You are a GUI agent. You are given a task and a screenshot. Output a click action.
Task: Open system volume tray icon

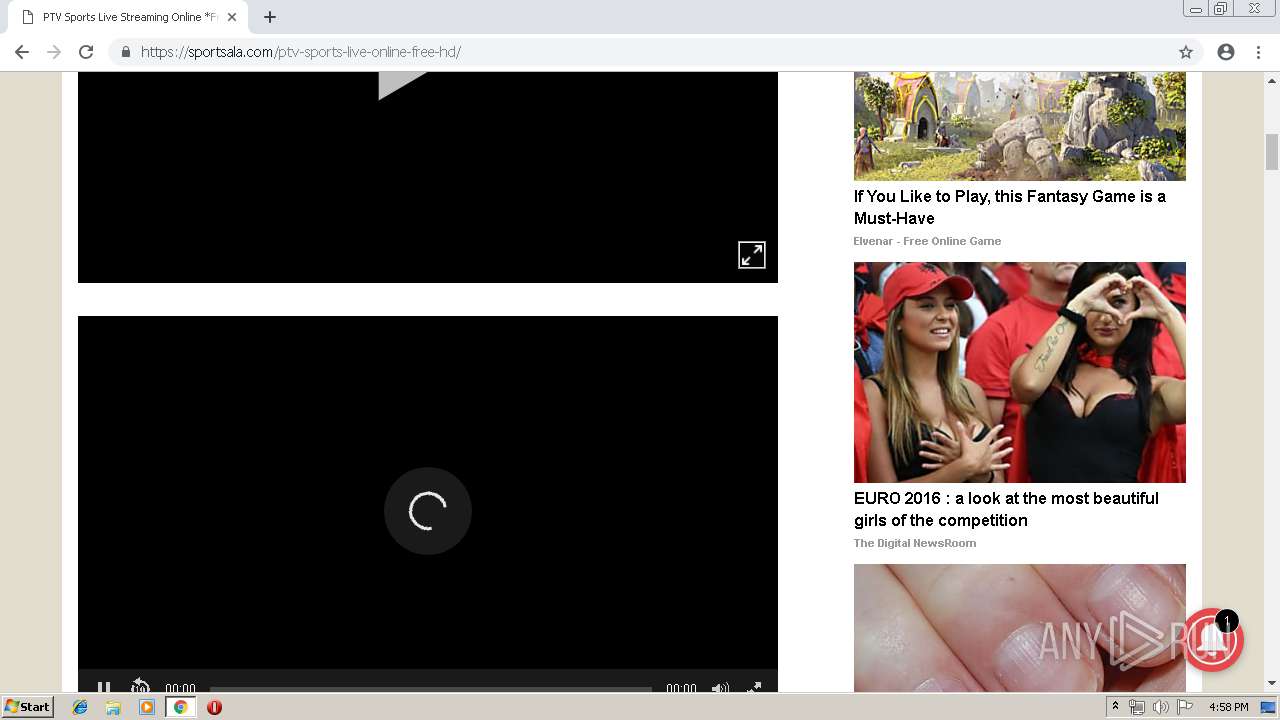click(x=1161, y=707)
